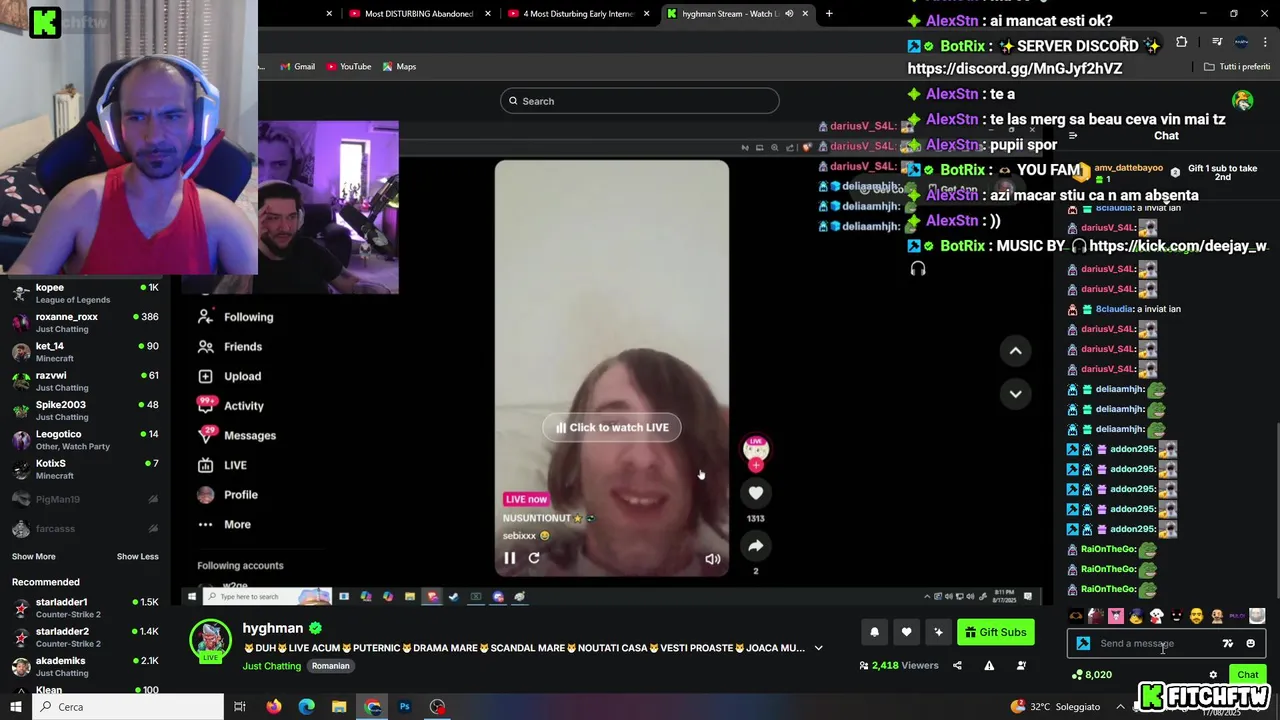1280x720 pixels.
Task: Open the Kick logo home link
Action: [x=45, y=21]
